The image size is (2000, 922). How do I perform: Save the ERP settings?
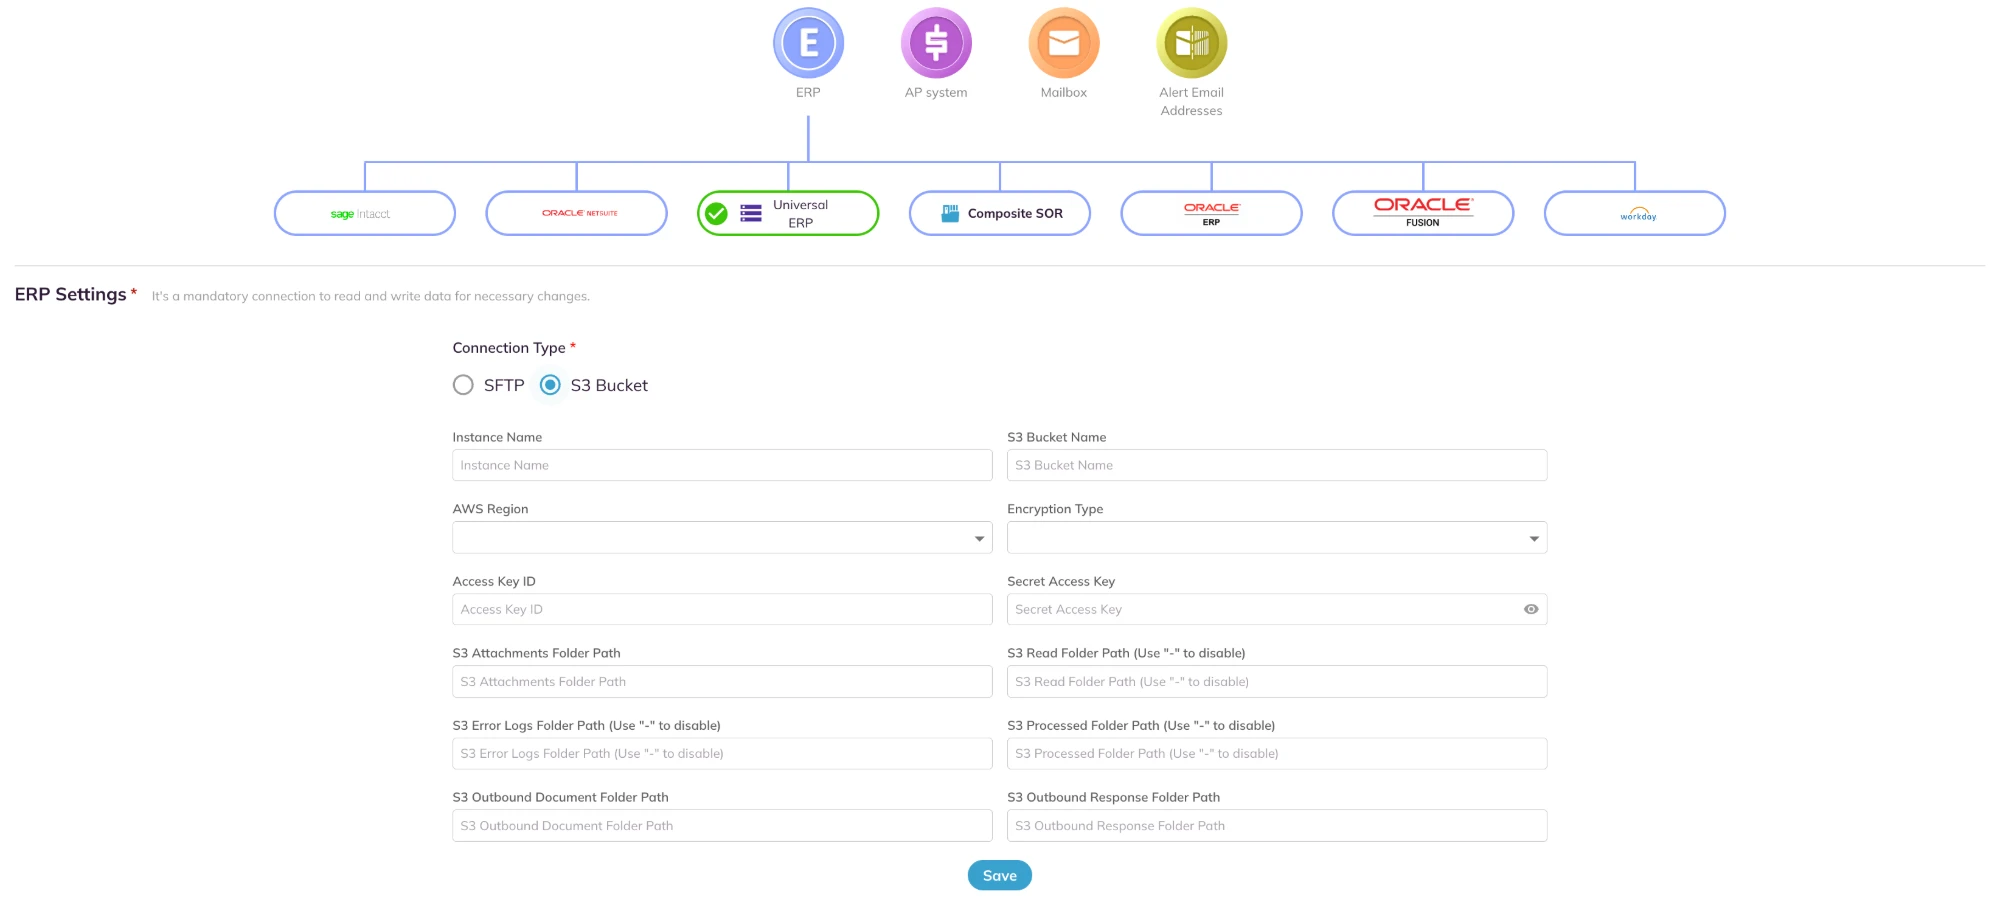click(x=1000, y=876)
